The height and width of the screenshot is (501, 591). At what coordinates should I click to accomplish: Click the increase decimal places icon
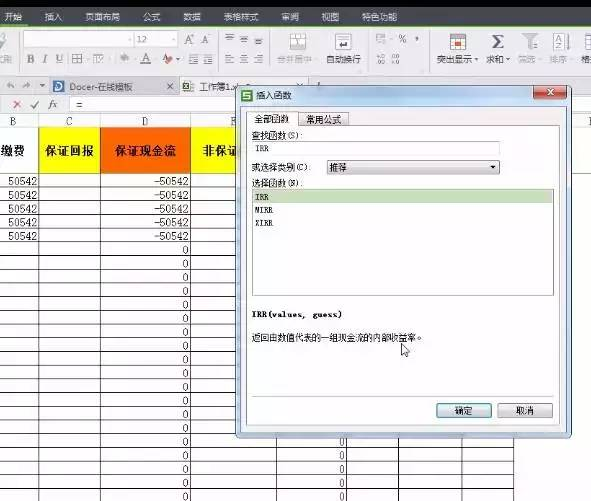pos(381,58)
